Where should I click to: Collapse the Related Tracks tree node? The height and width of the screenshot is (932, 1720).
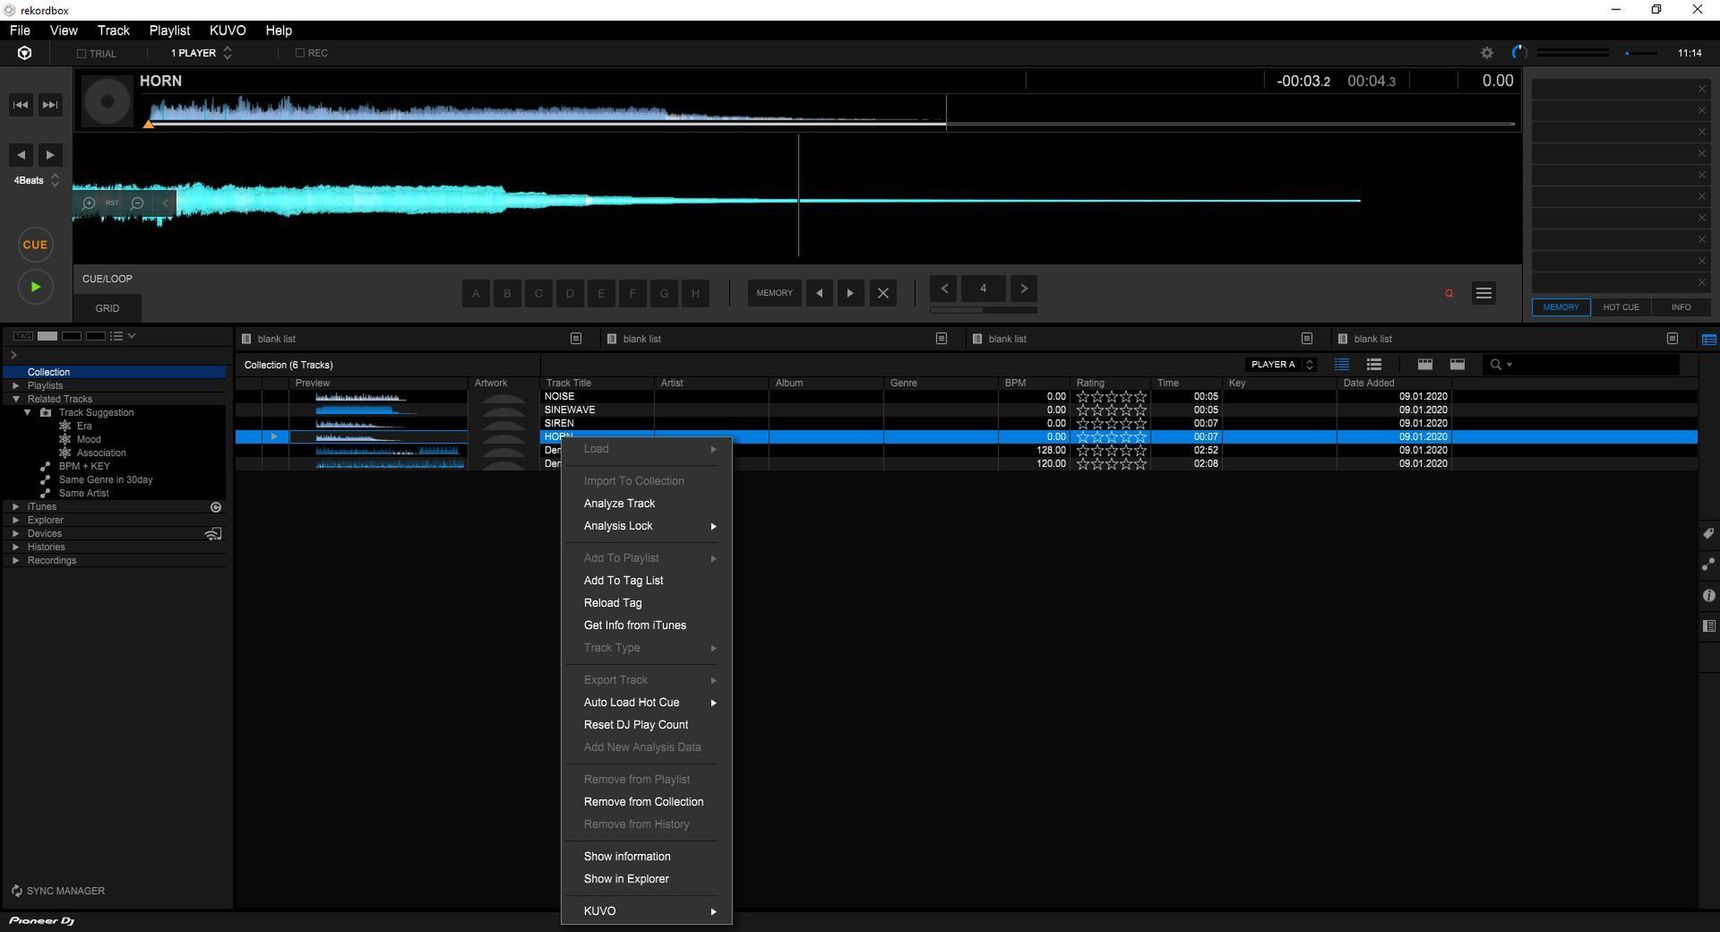click(16, 399)
